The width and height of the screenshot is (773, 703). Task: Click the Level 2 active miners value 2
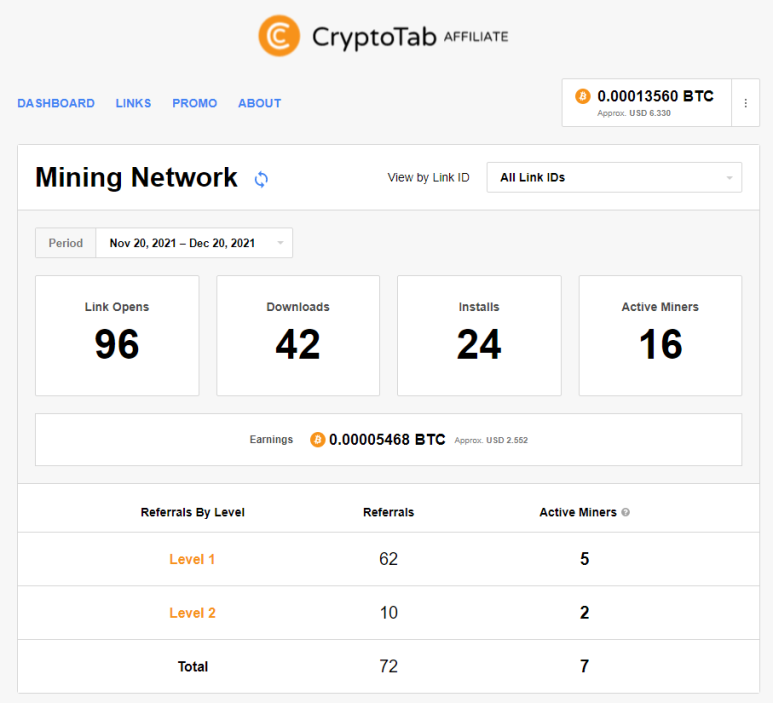[x=584, y=612]
